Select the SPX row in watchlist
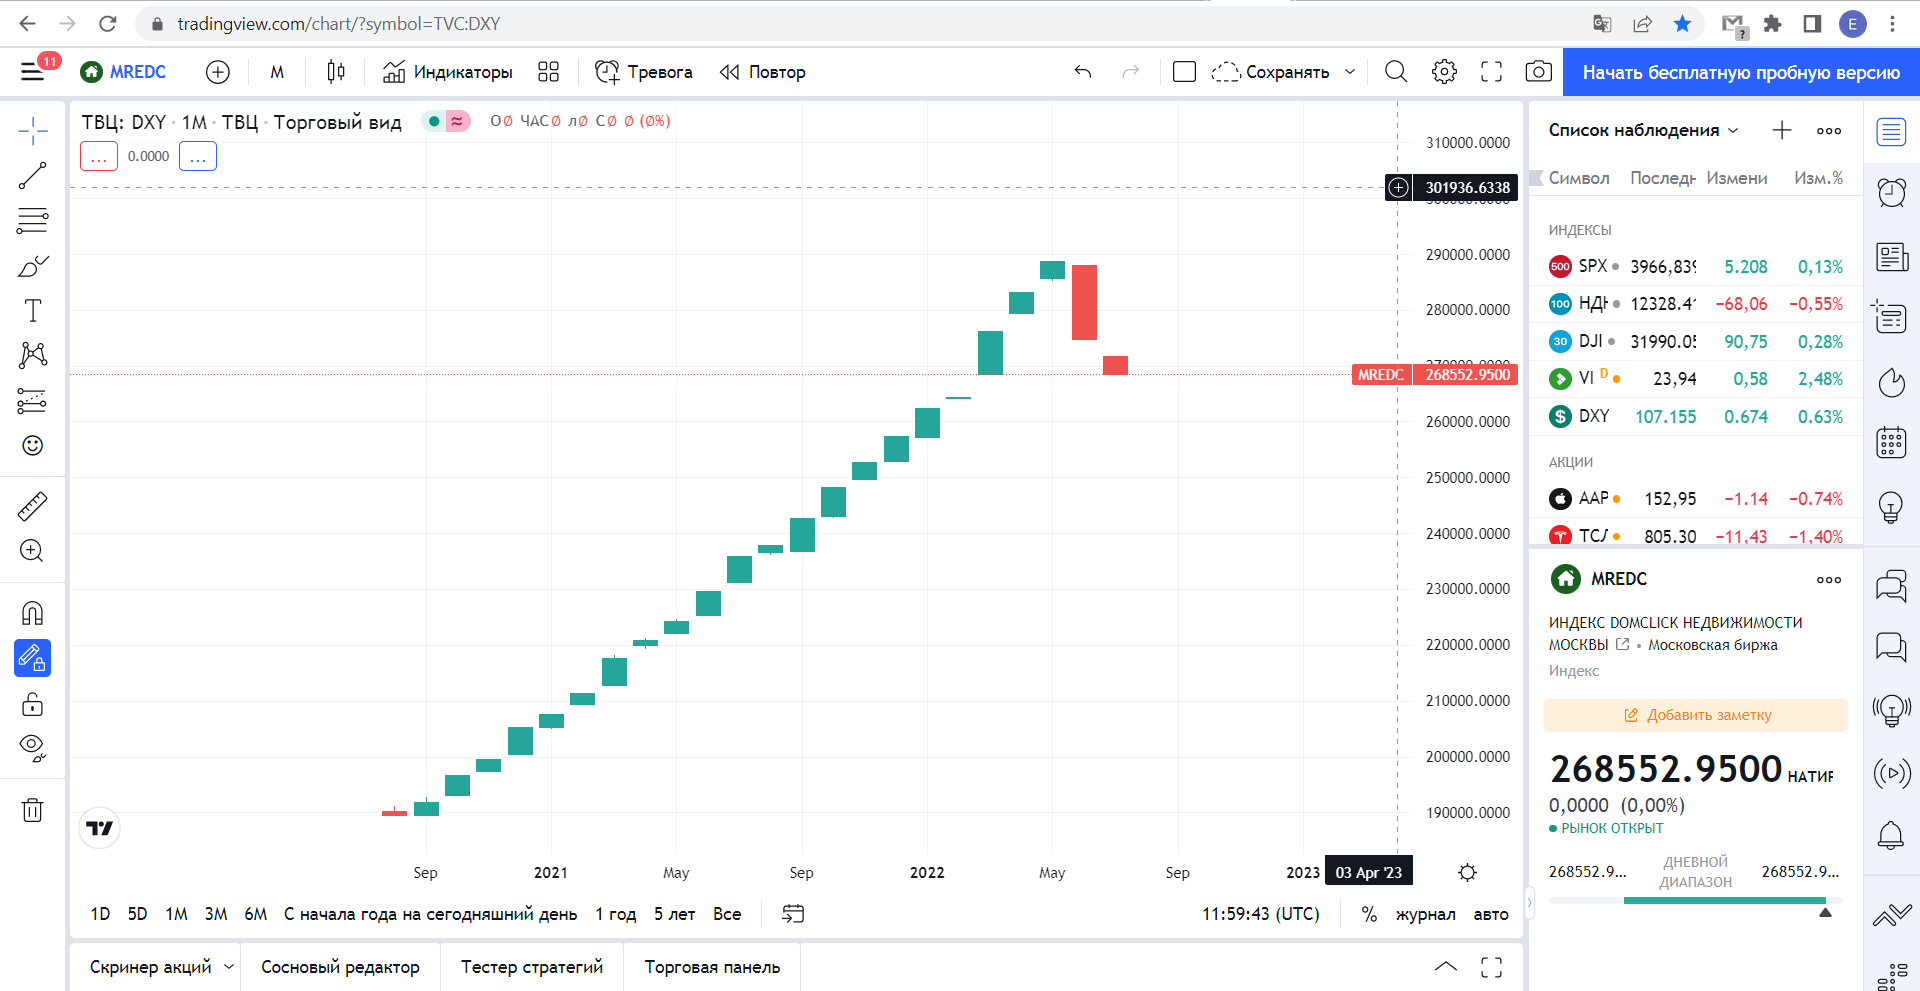Screen dimensions: 1920x991 tap(1695, 267)
